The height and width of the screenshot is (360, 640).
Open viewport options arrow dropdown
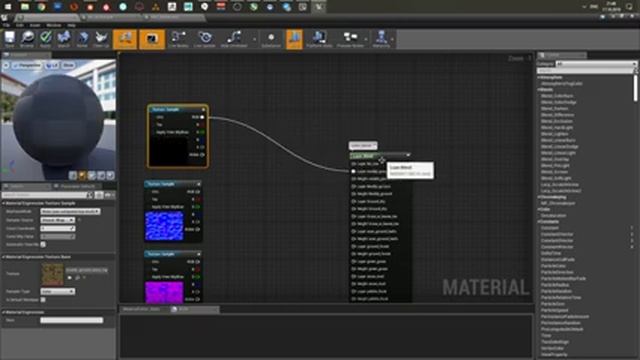pos(6,65)
